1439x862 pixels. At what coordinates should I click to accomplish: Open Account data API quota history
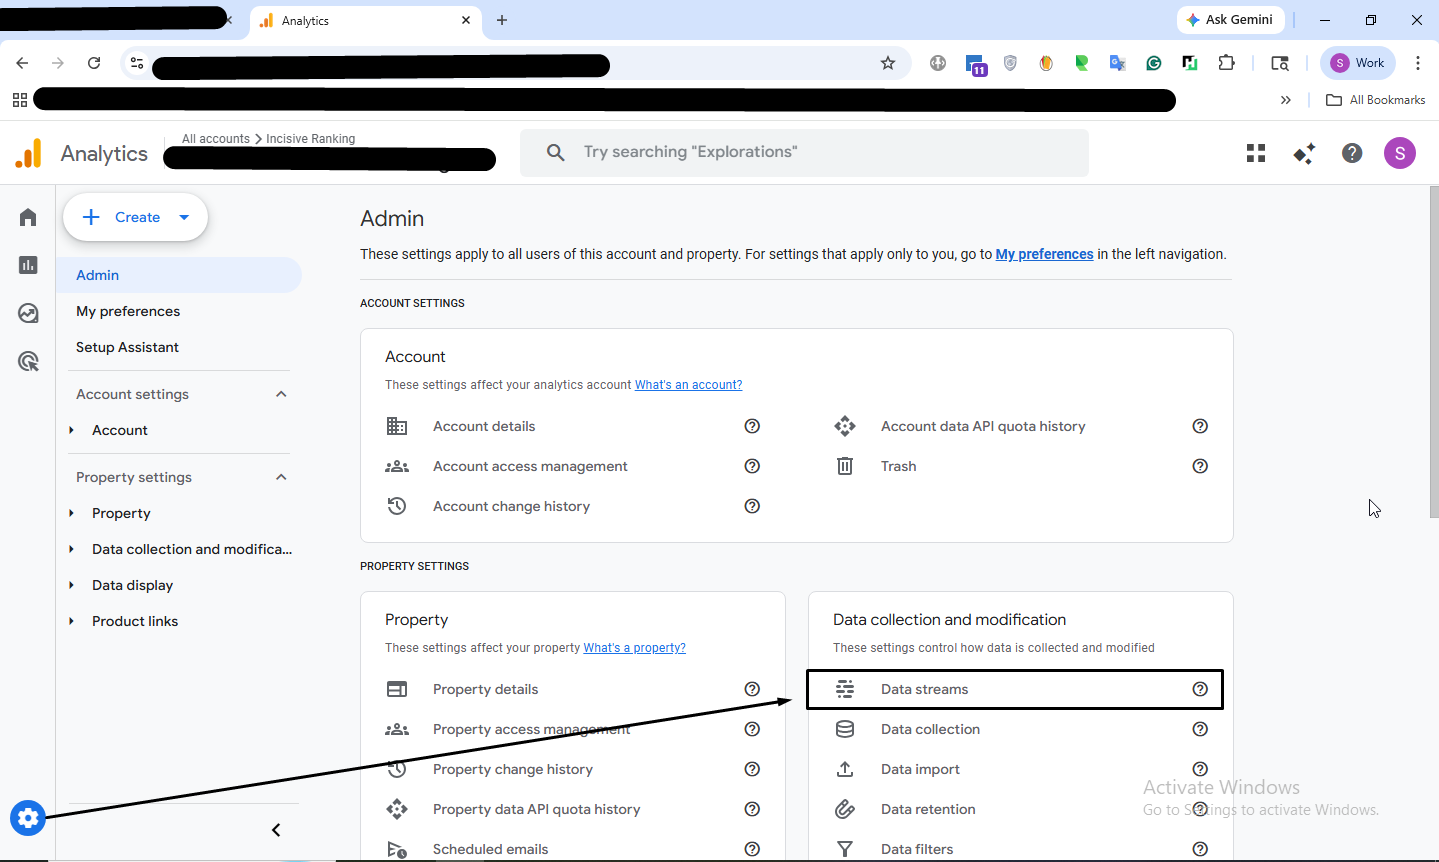(983, 426)
